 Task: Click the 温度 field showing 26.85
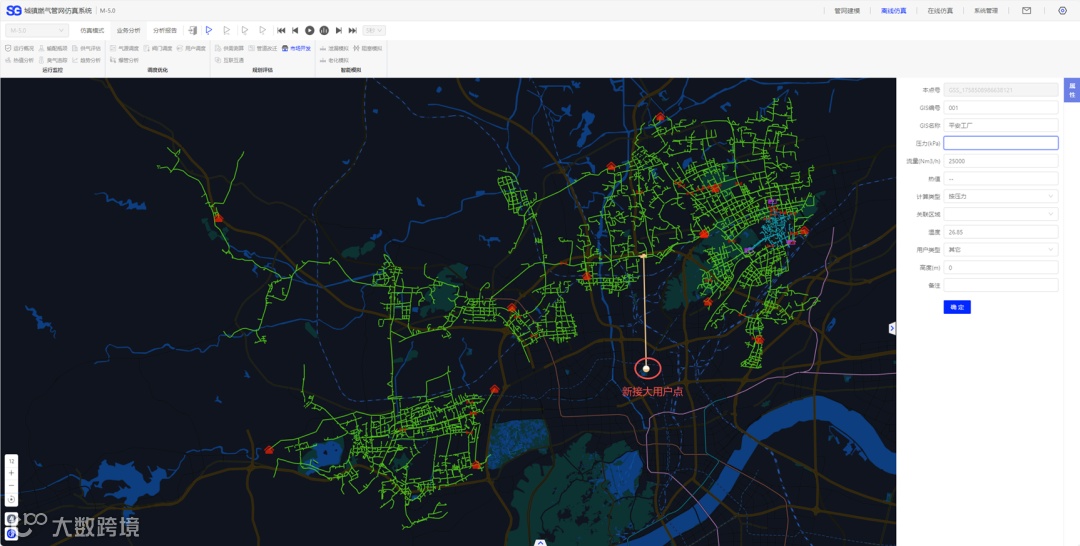[x=1001, y=232]
